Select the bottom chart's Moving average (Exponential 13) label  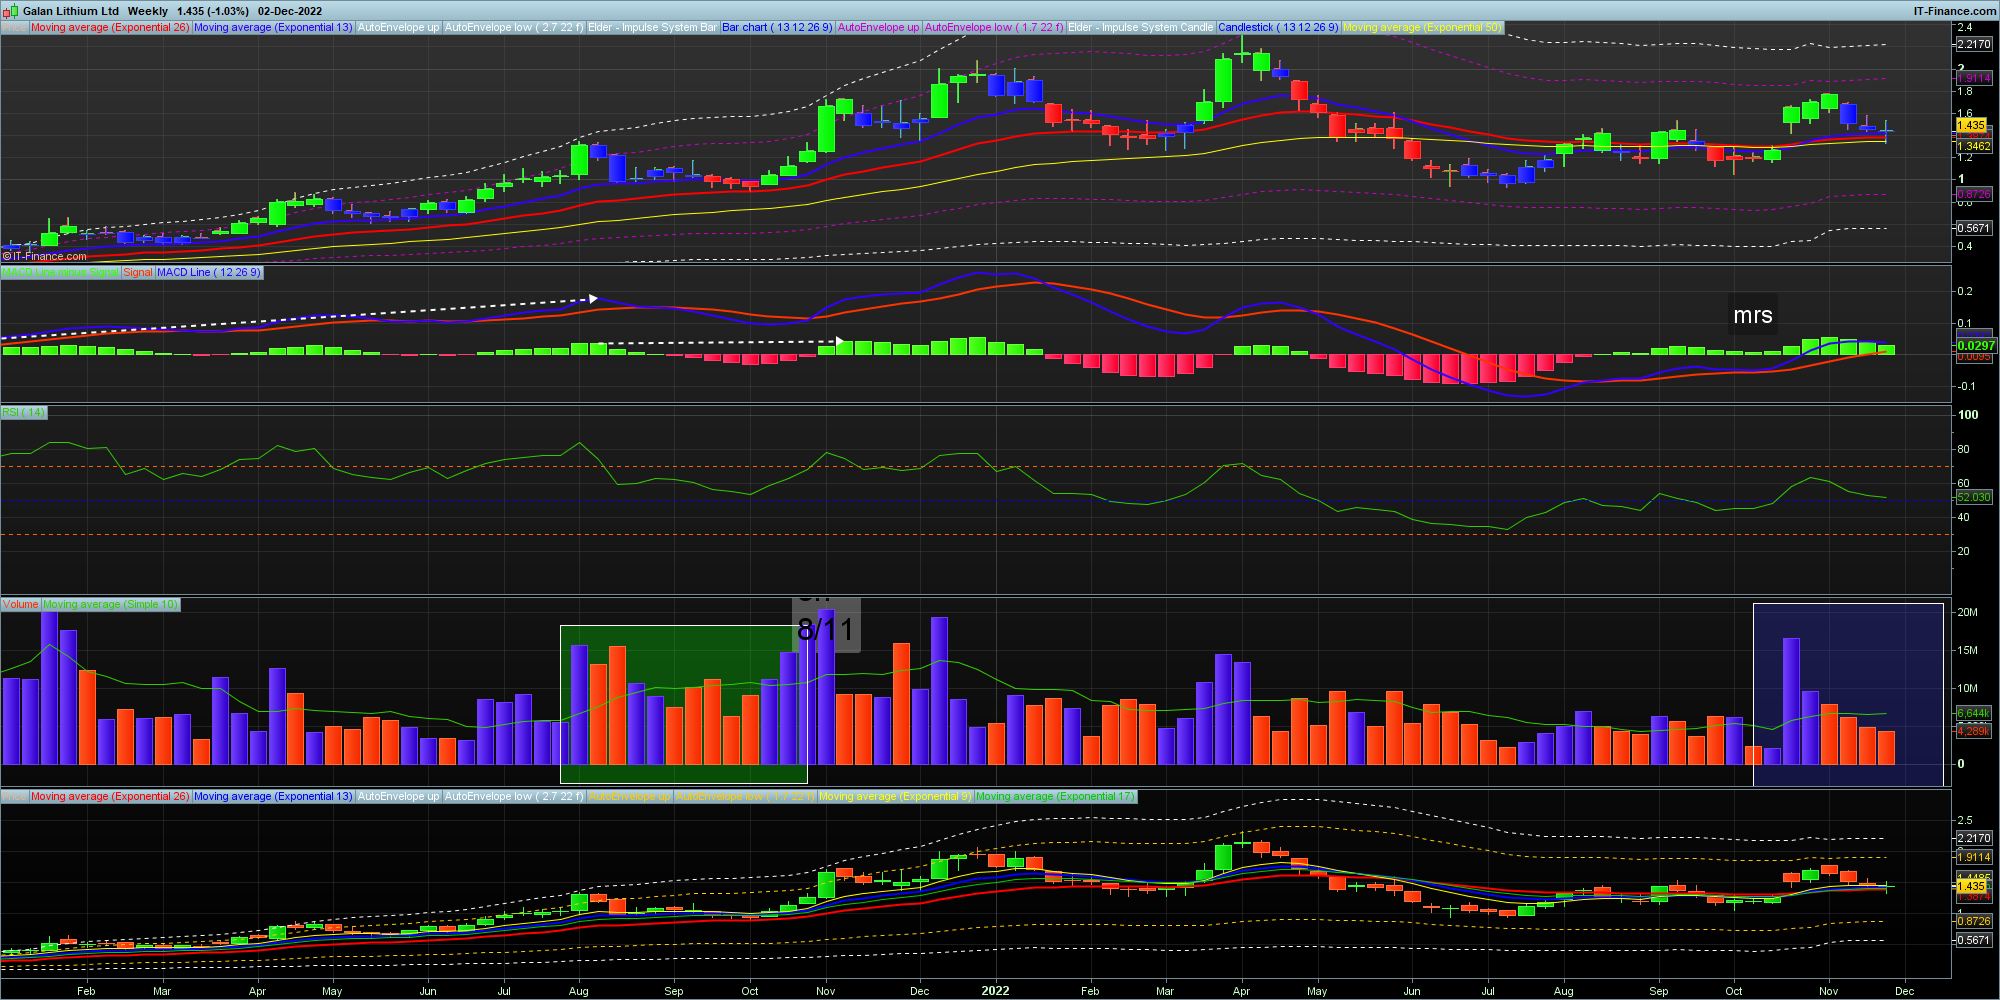pos(273,796)
